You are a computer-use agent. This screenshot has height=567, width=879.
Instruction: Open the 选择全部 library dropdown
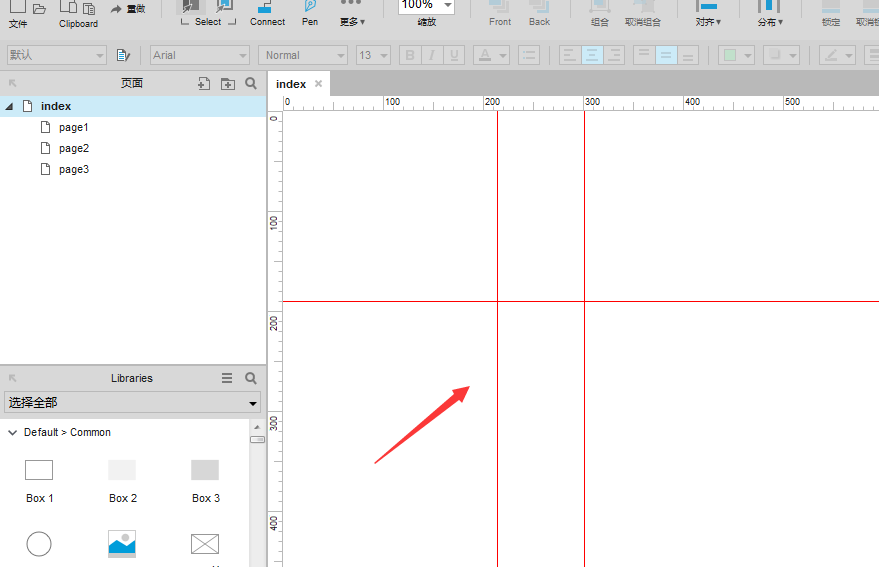point(132,403)
